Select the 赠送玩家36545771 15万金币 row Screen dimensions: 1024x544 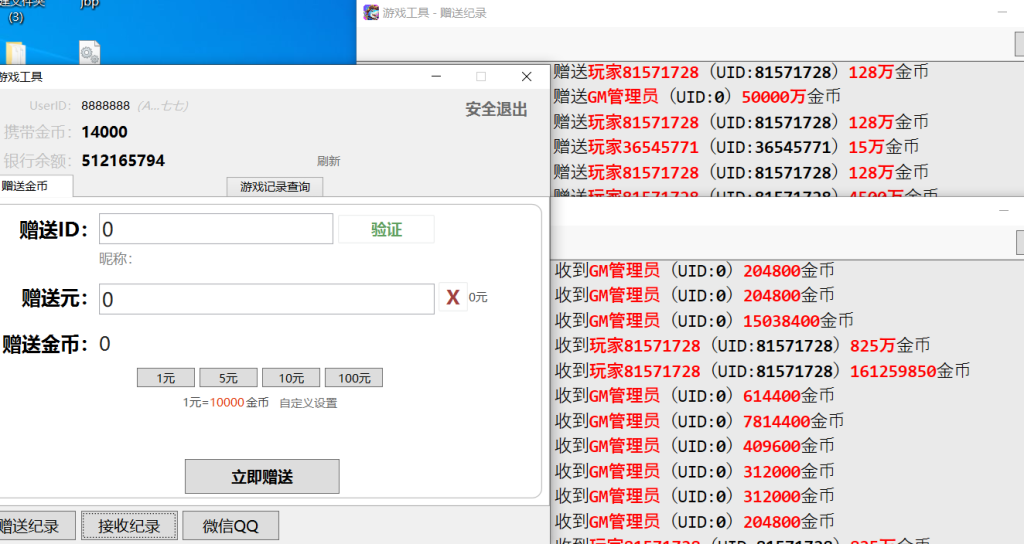[x=736, y=147]
